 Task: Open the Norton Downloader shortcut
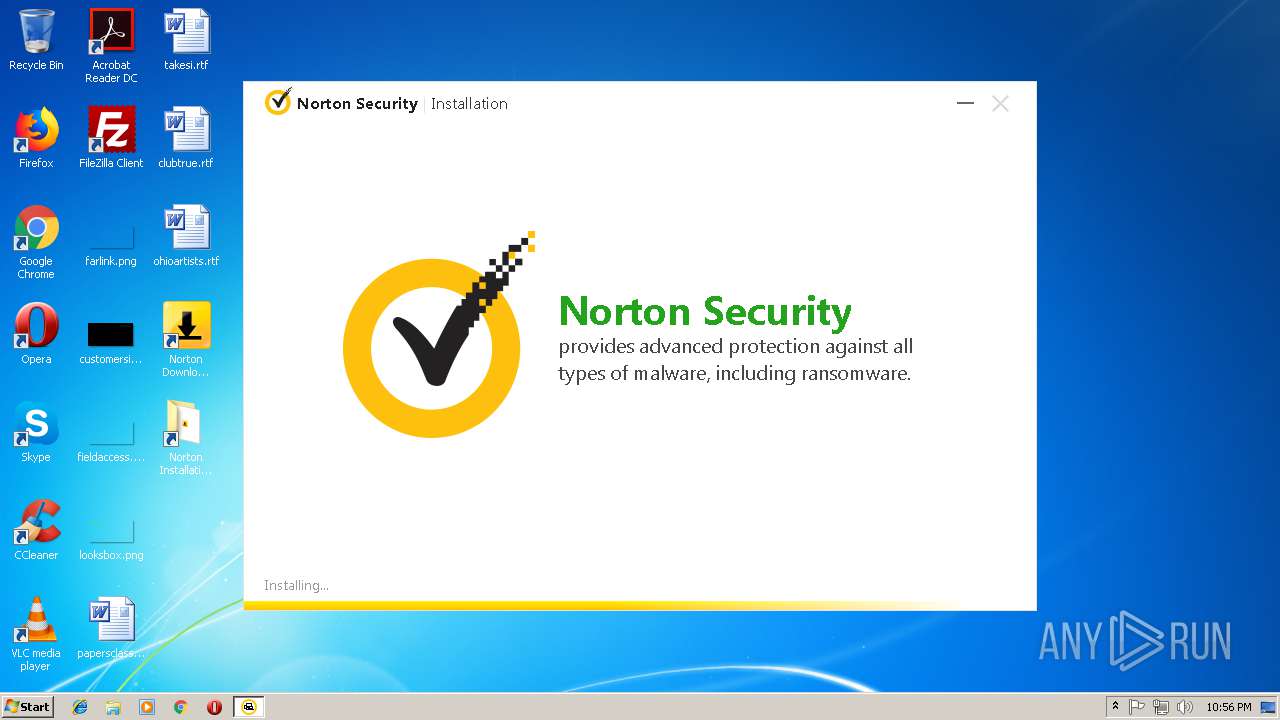point(186,340)
